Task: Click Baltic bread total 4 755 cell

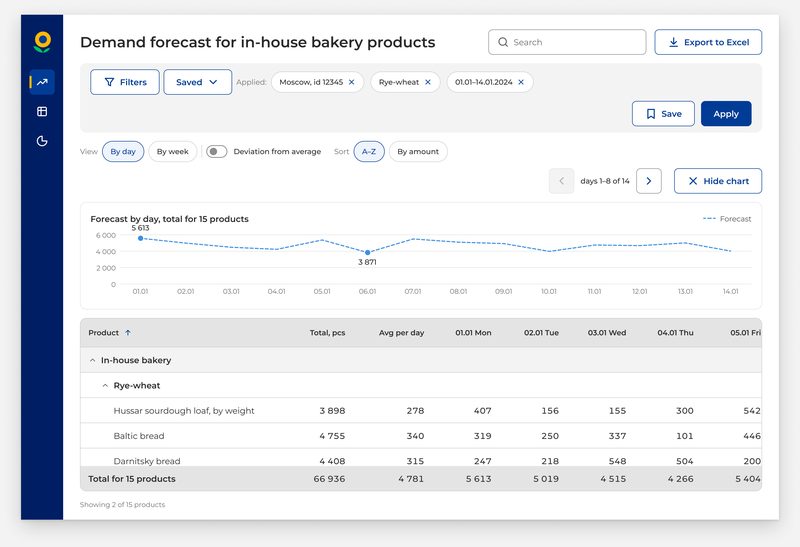Action: [332, 436]
